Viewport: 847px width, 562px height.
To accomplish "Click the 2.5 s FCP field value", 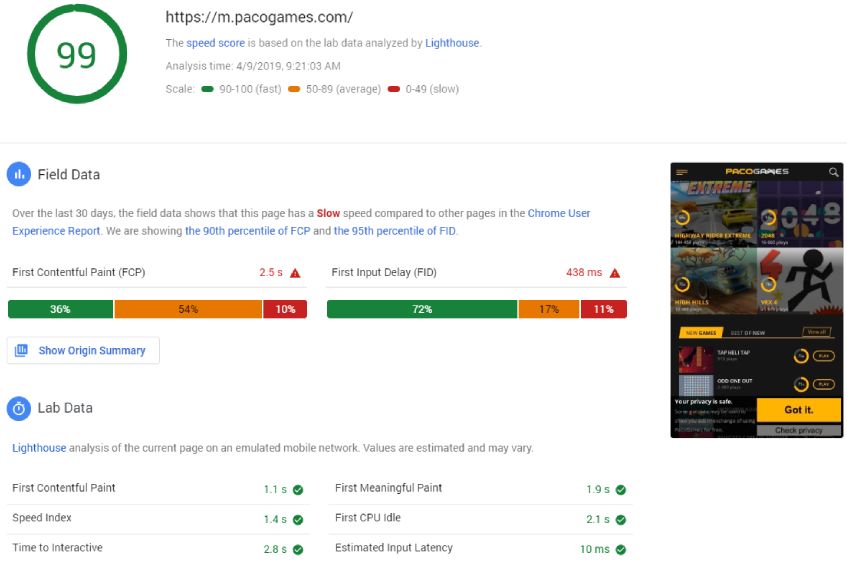I will [271, 272].
